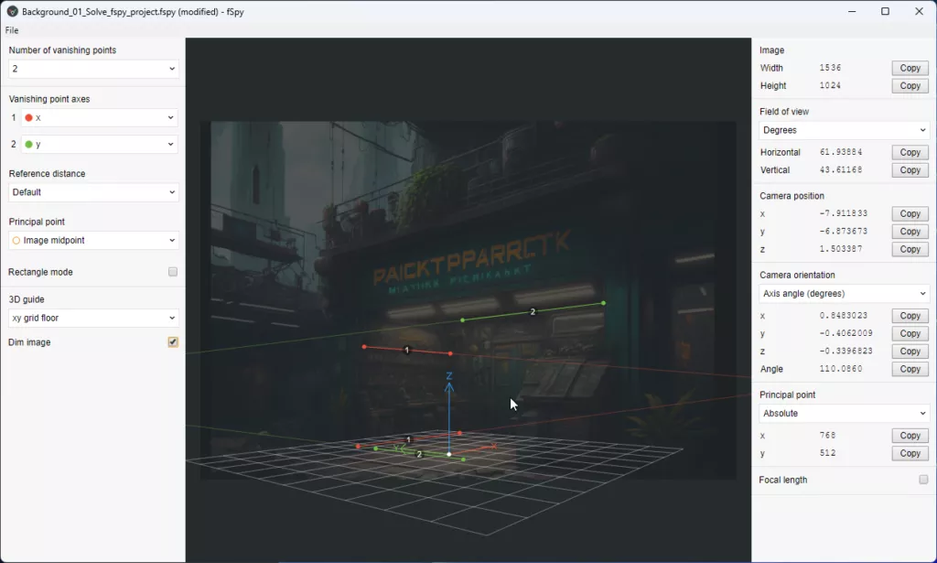Enable the Rectangle mode checkbox

click(173, 272)
